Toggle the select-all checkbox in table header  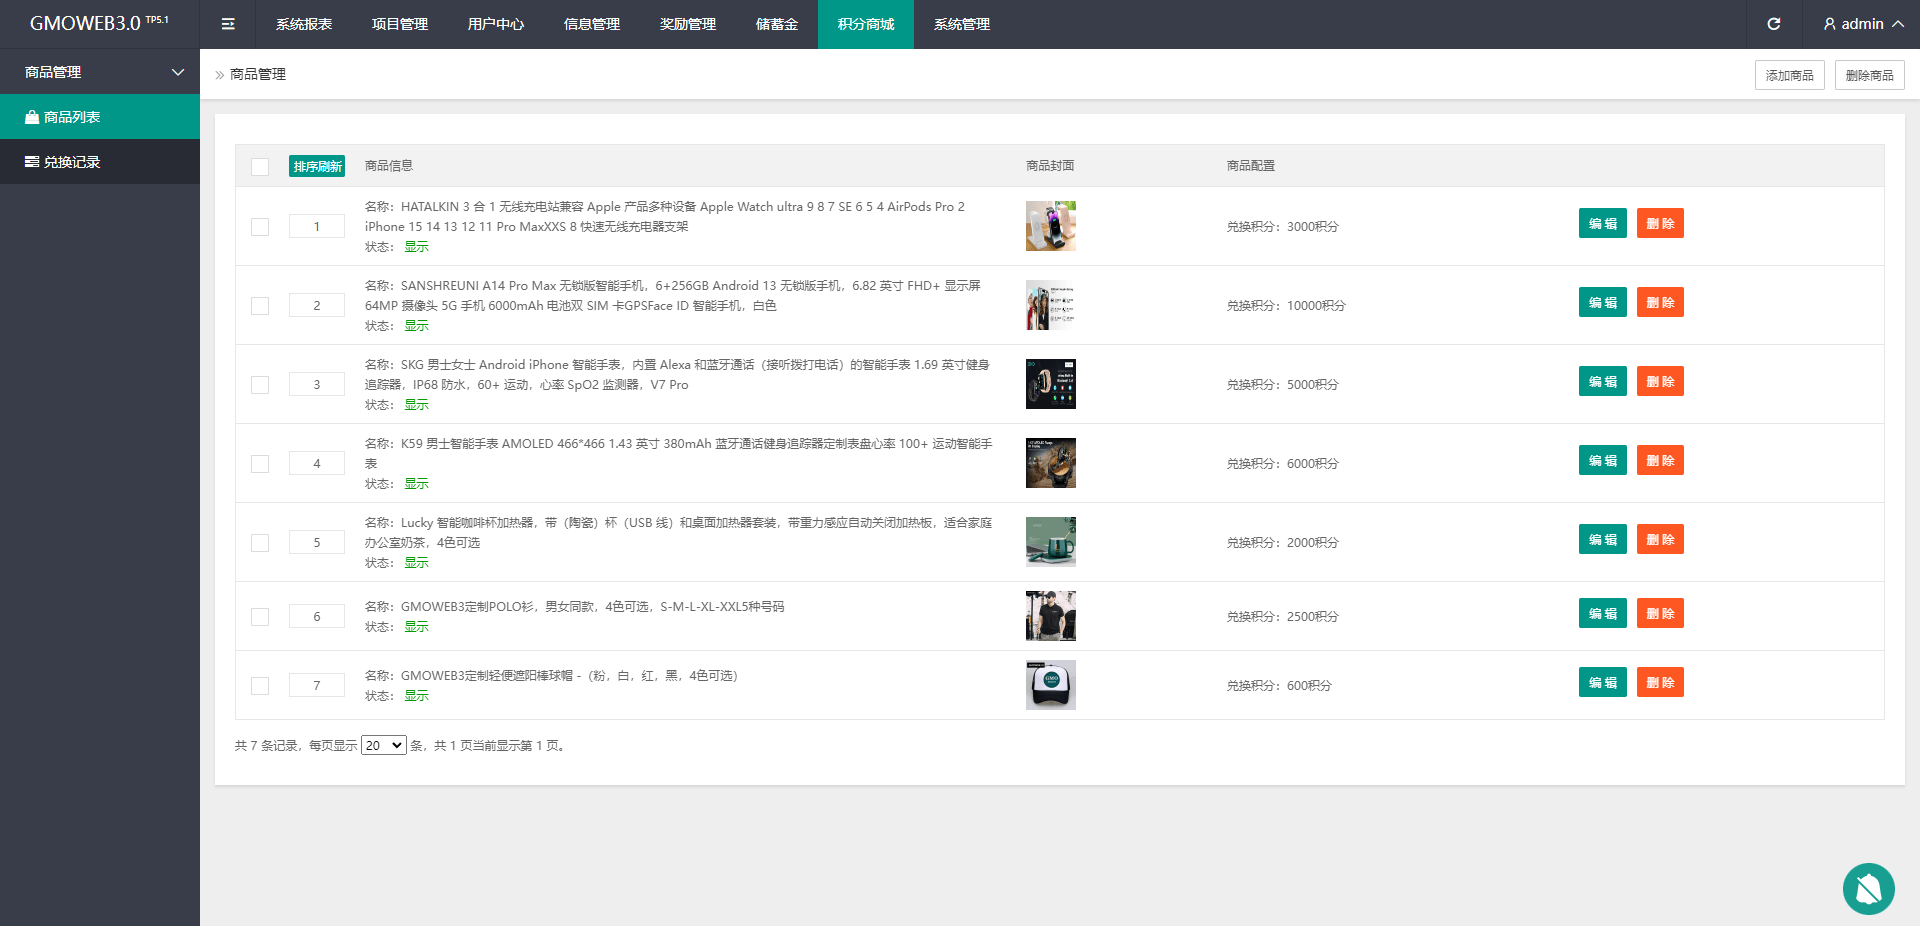260,167
